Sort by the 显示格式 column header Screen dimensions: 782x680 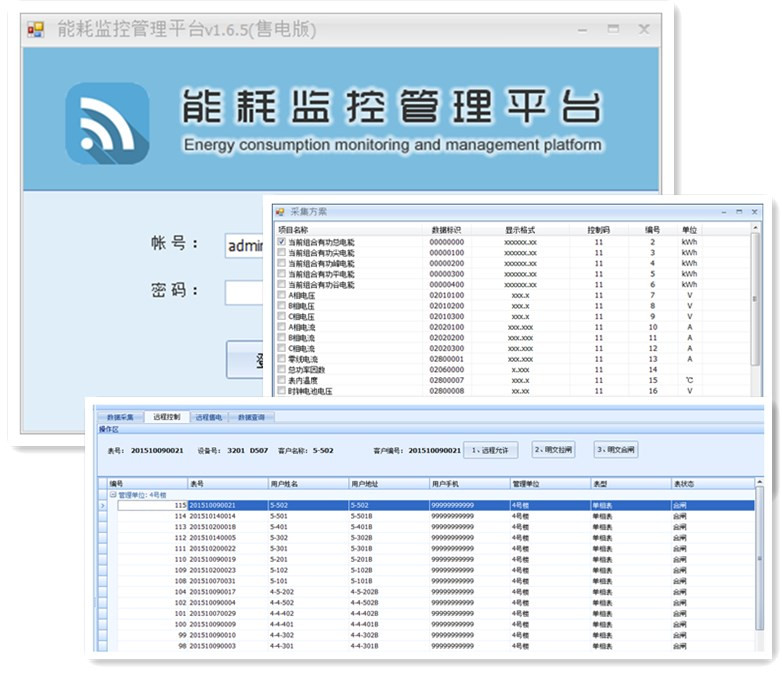pyautogui.click(x=520, y=230)
